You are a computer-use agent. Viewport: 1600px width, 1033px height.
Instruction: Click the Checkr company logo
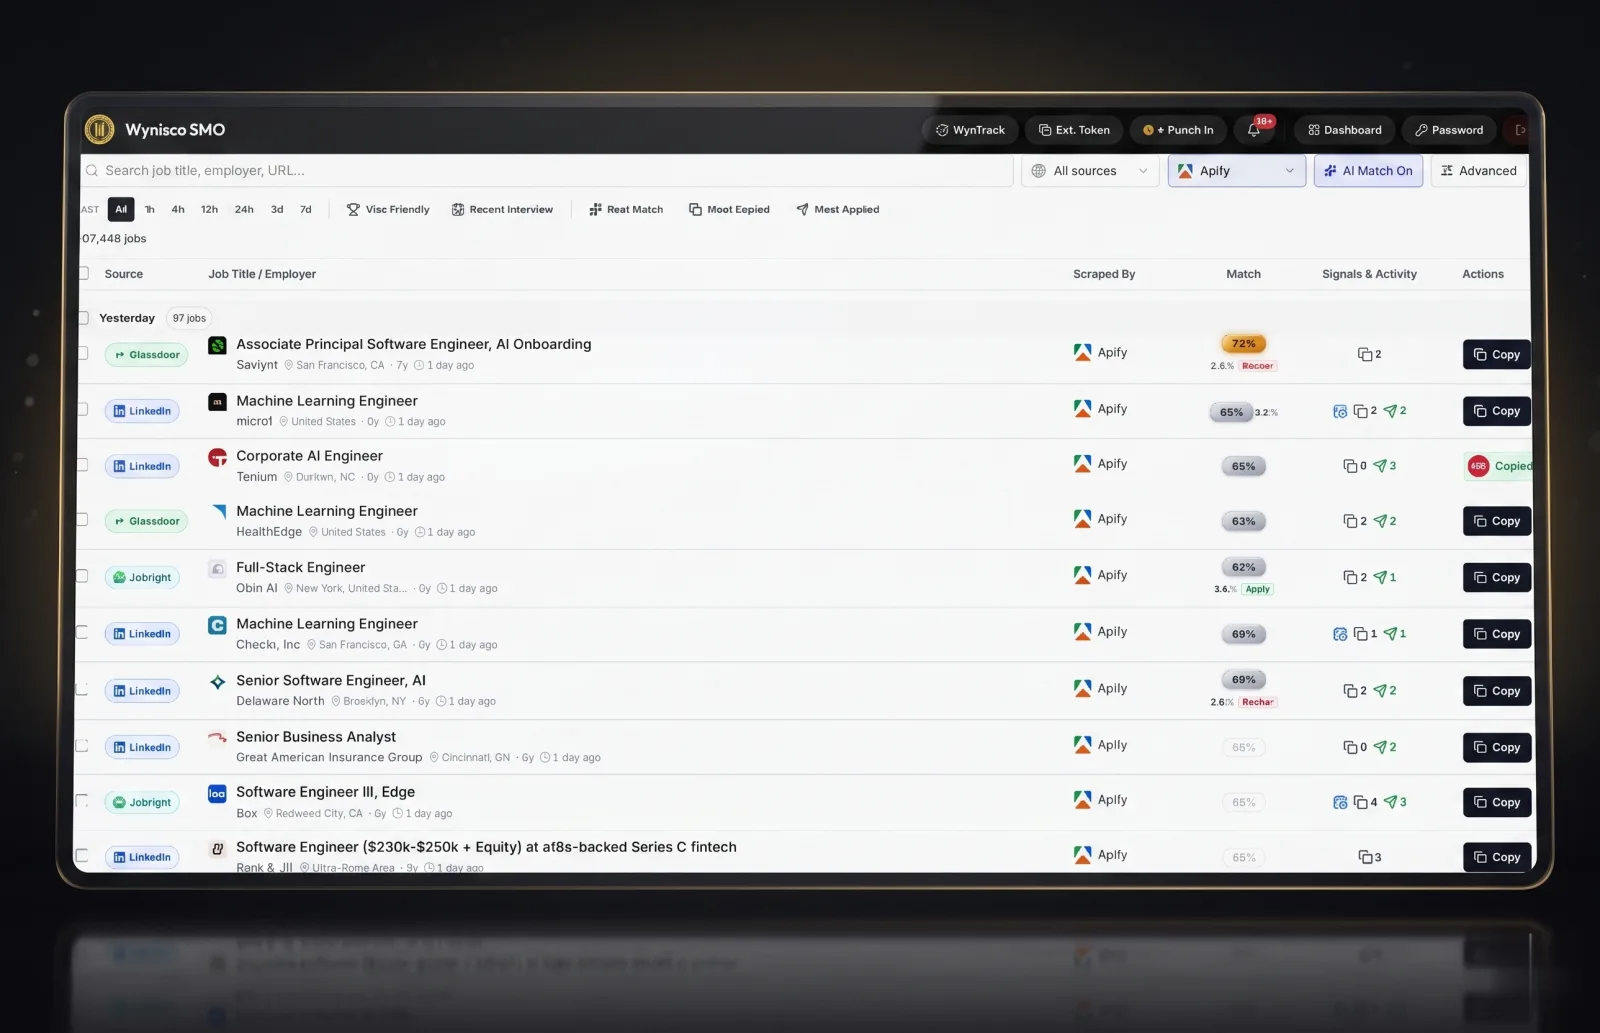pos(217,625)
